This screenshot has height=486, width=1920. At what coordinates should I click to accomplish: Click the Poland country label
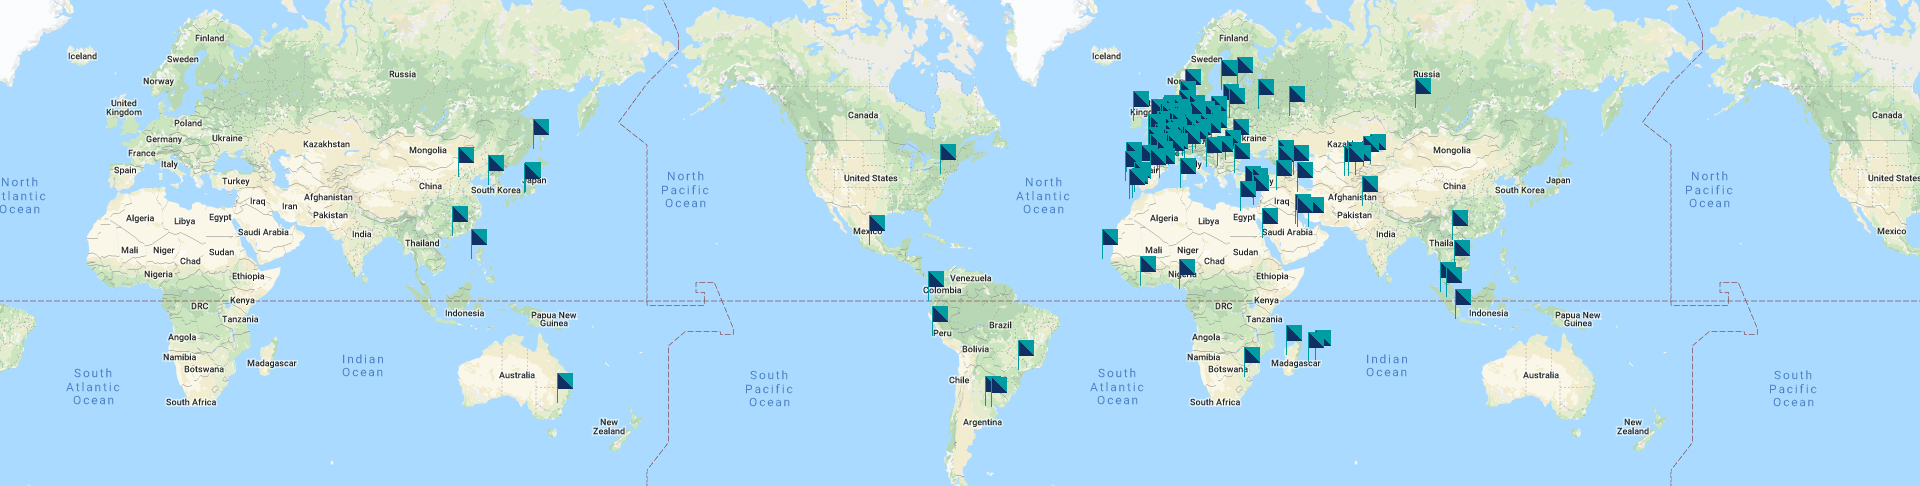(188, 123)
